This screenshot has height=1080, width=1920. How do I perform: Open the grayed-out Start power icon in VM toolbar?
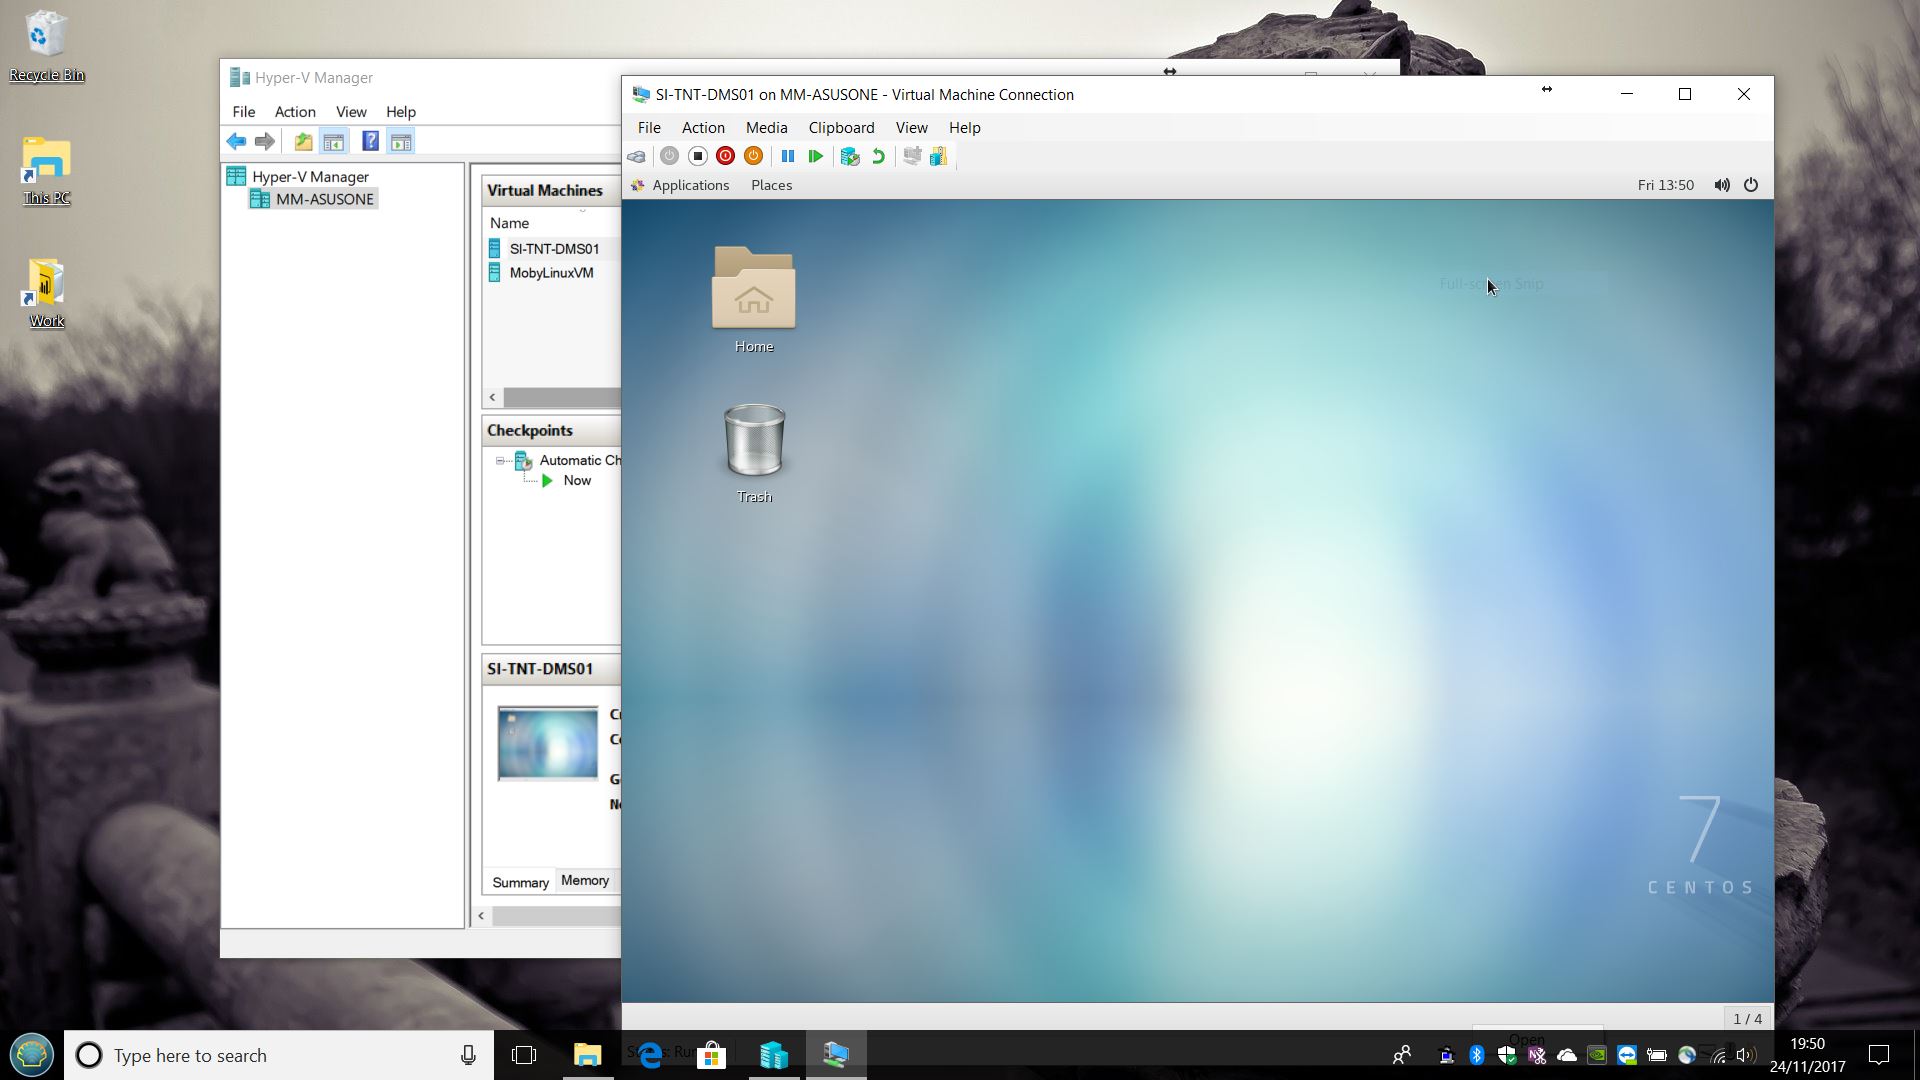click(670, 156)
